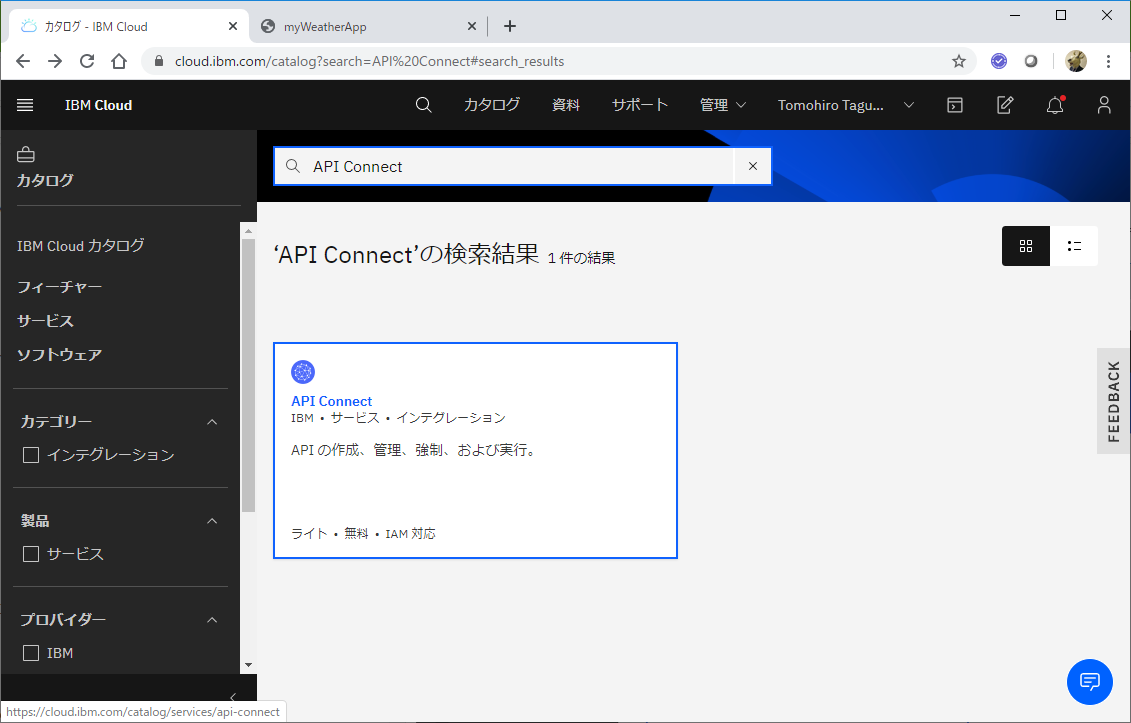Open the browser home page icon
This screenshot has height=723, width=1131.
coord(119,61)
